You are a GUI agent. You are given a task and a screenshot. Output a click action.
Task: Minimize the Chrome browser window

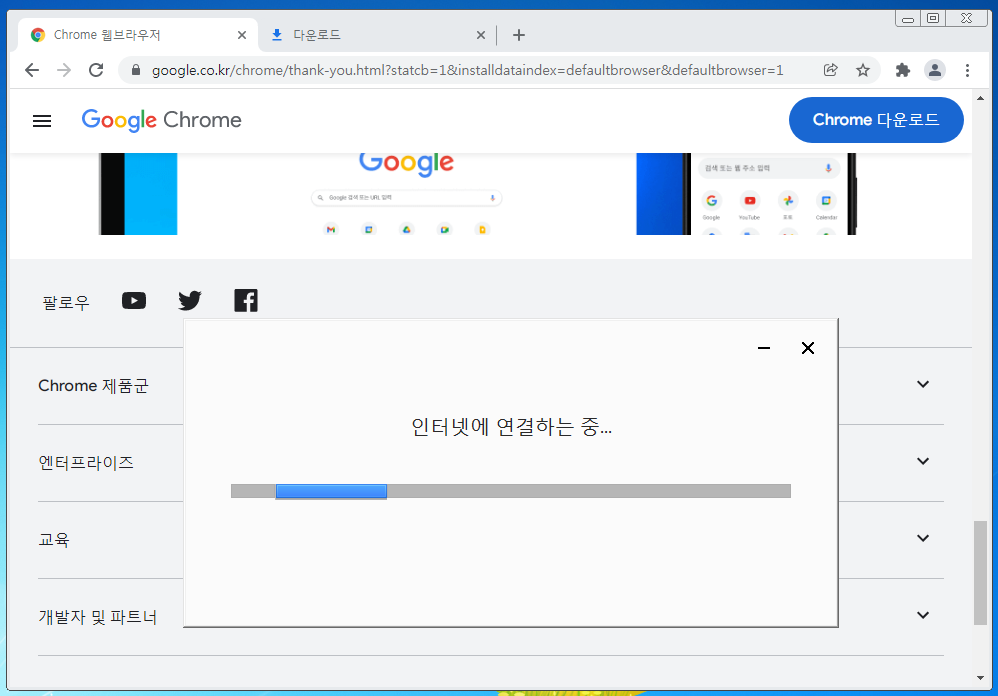pos(908,18)
